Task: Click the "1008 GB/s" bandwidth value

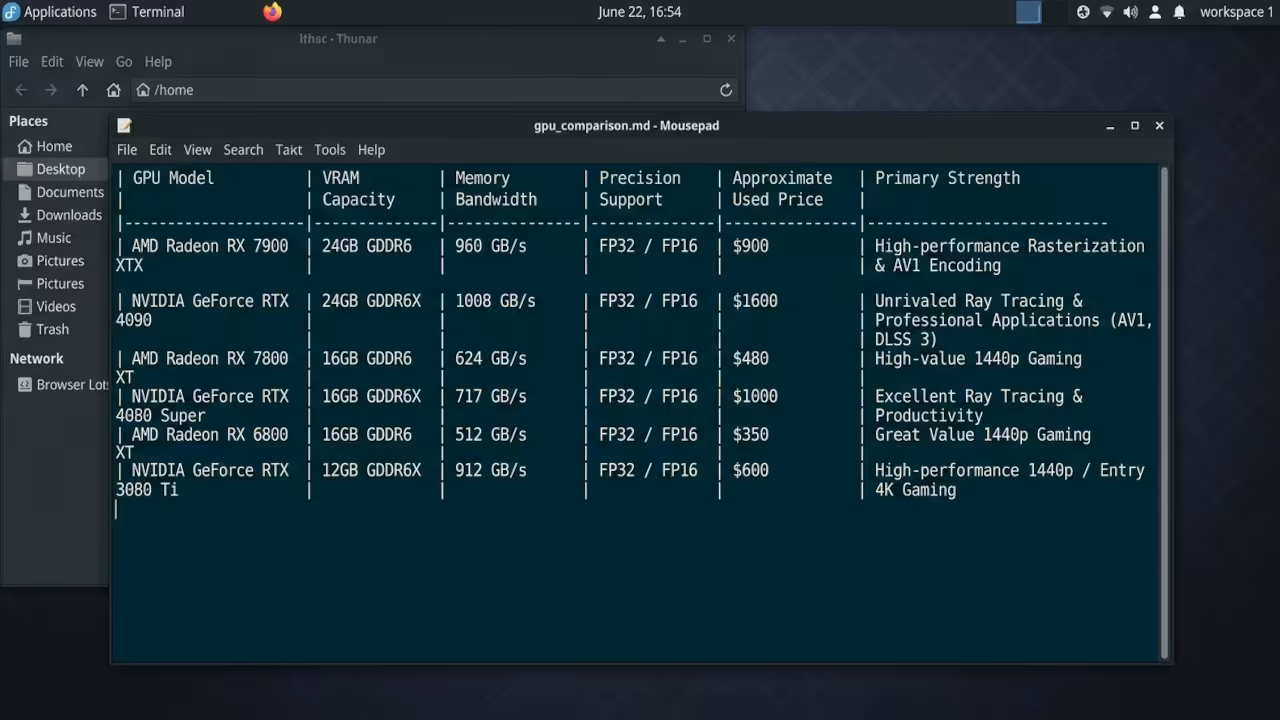Action: [x=495, y=301]
